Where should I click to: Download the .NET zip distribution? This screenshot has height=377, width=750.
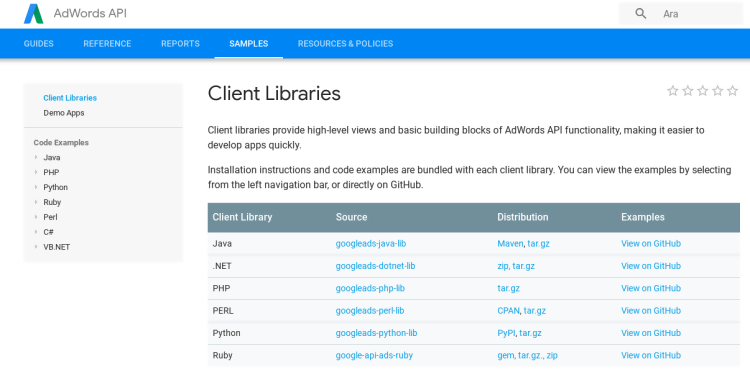[503, 266]
